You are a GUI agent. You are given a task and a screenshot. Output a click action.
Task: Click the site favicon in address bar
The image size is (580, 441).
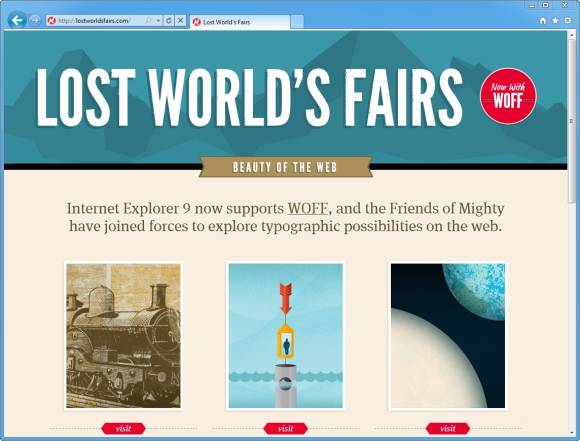(52, 20)
